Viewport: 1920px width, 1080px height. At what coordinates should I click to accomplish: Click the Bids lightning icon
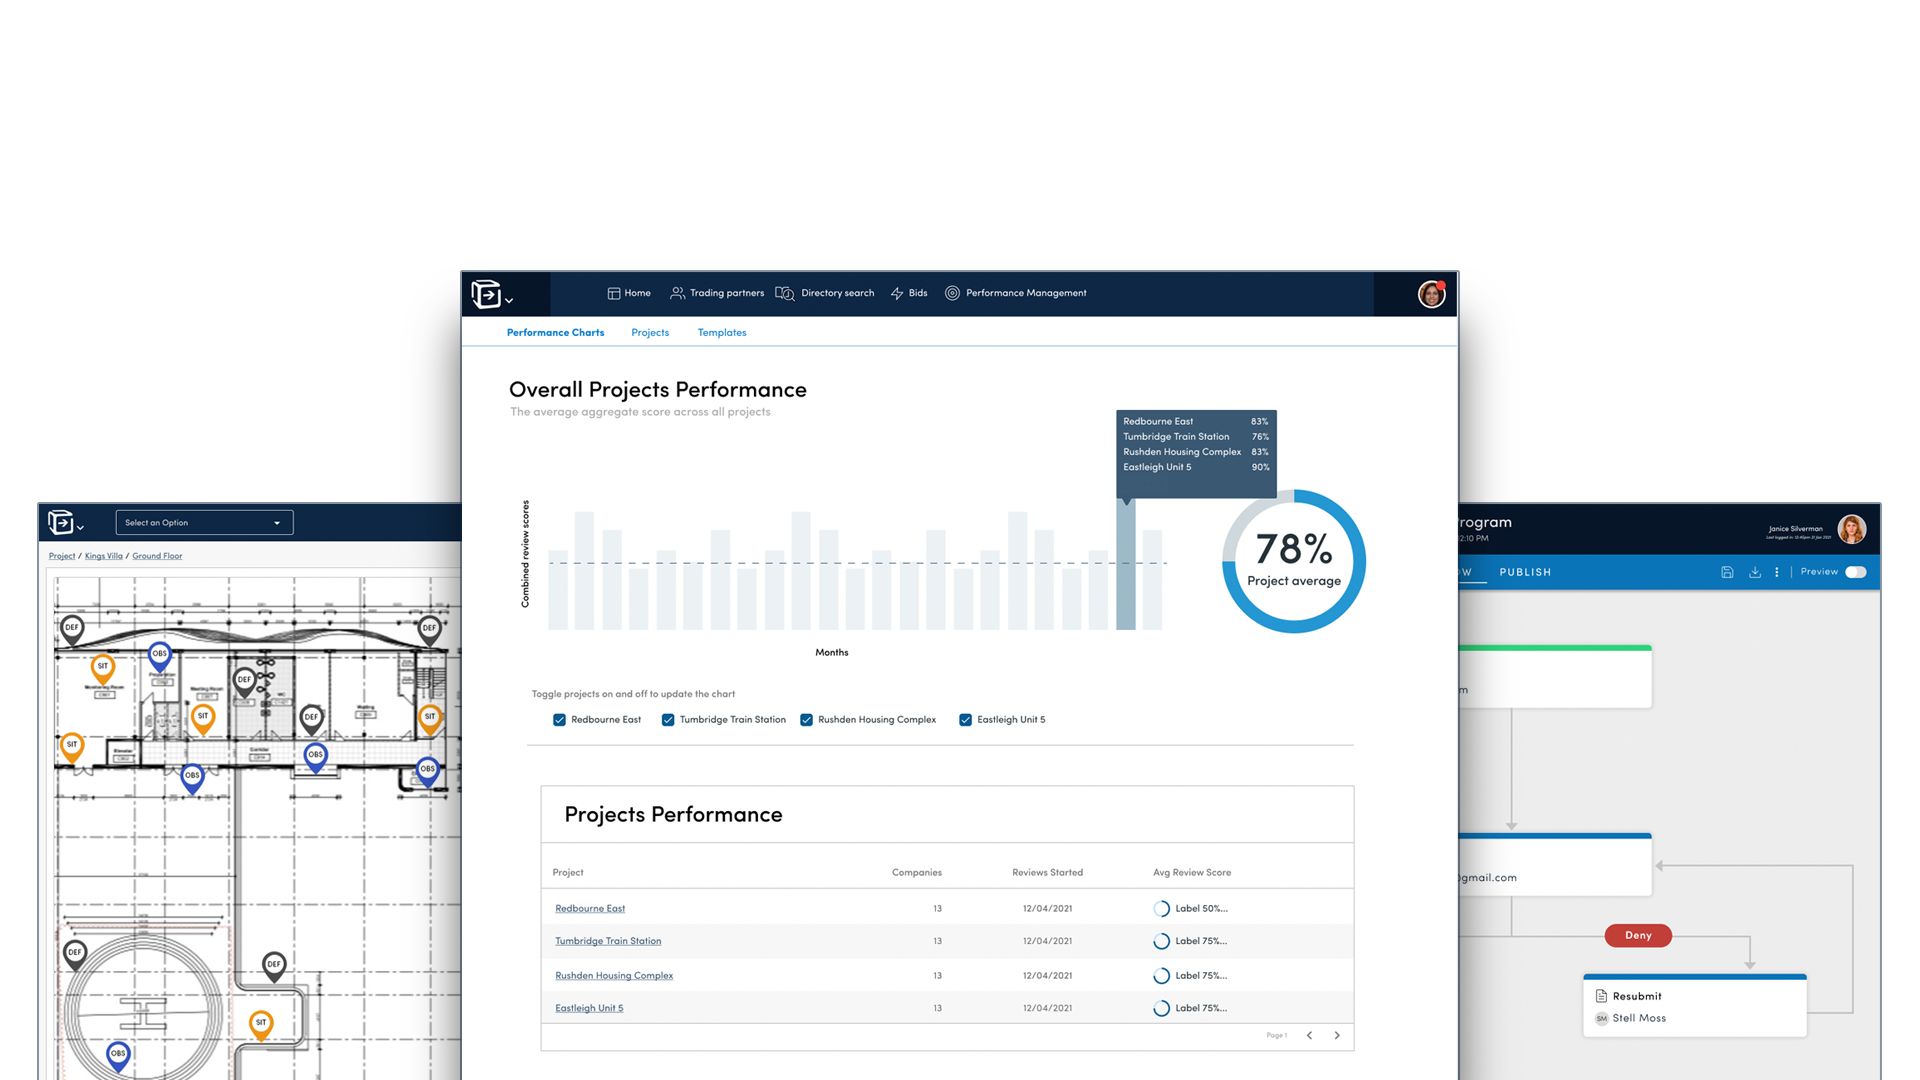point(897,293)
